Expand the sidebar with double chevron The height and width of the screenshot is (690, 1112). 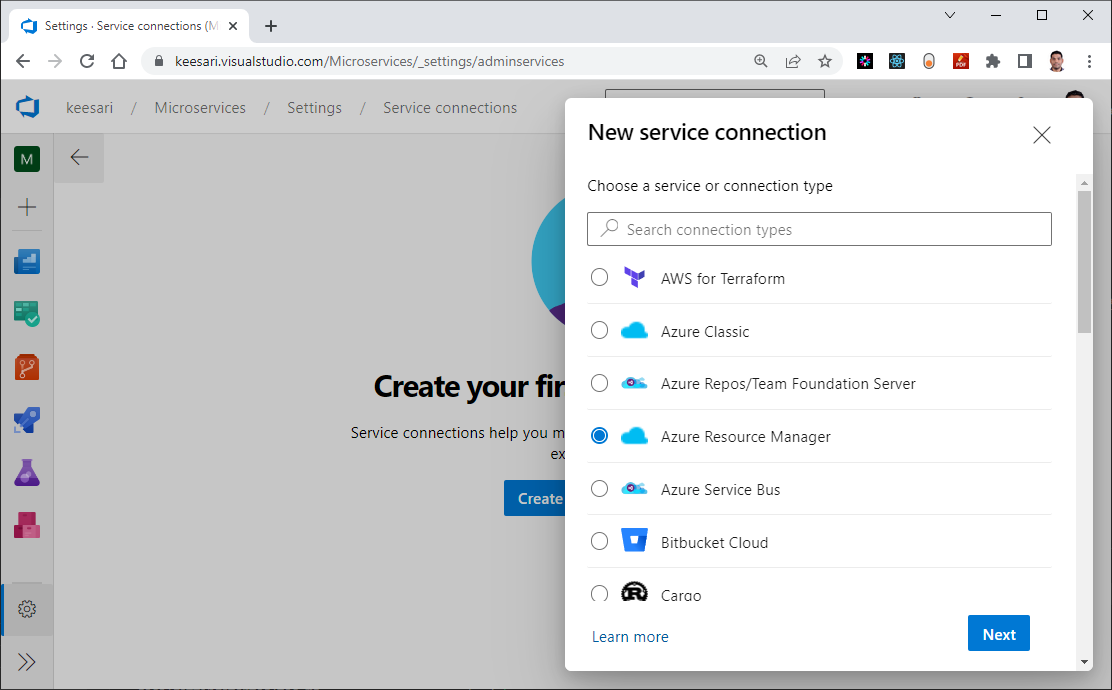coord(27,662)
